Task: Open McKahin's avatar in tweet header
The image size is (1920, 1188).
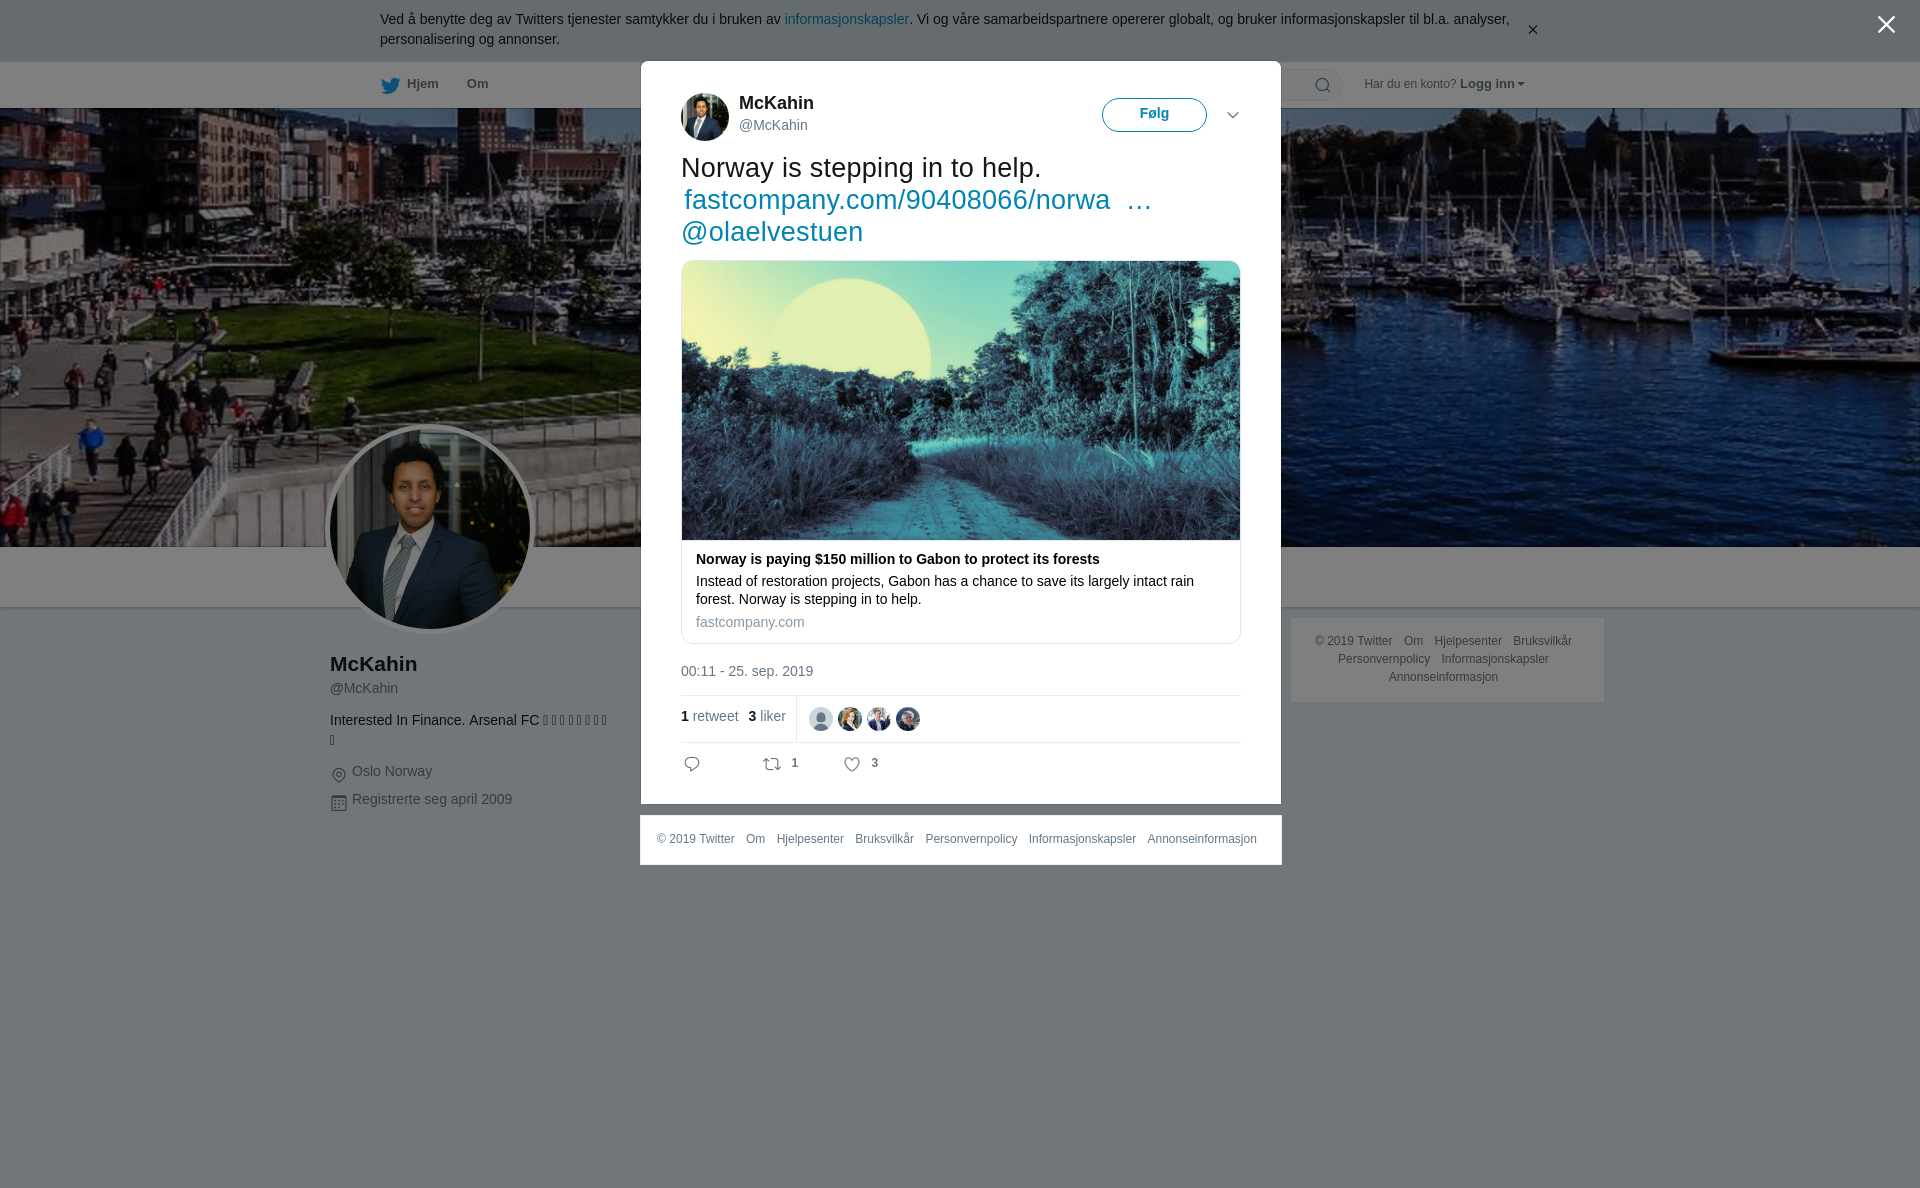Action: click(x=705, y=117)
